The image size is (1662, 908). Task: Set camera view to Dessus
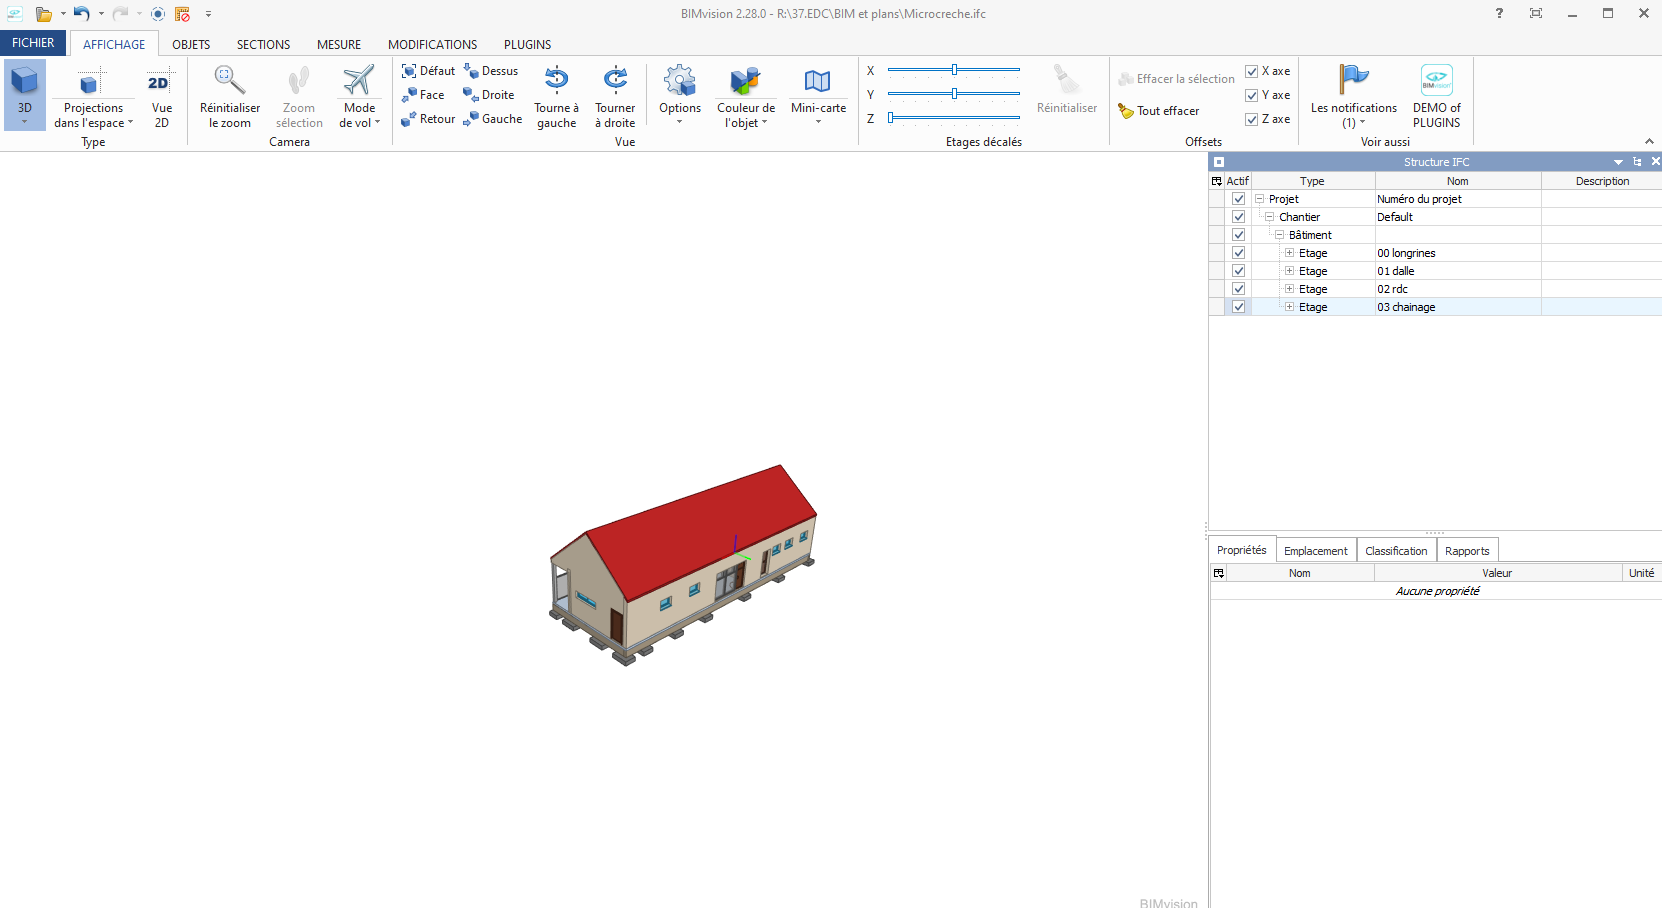[x=491, y=70]
